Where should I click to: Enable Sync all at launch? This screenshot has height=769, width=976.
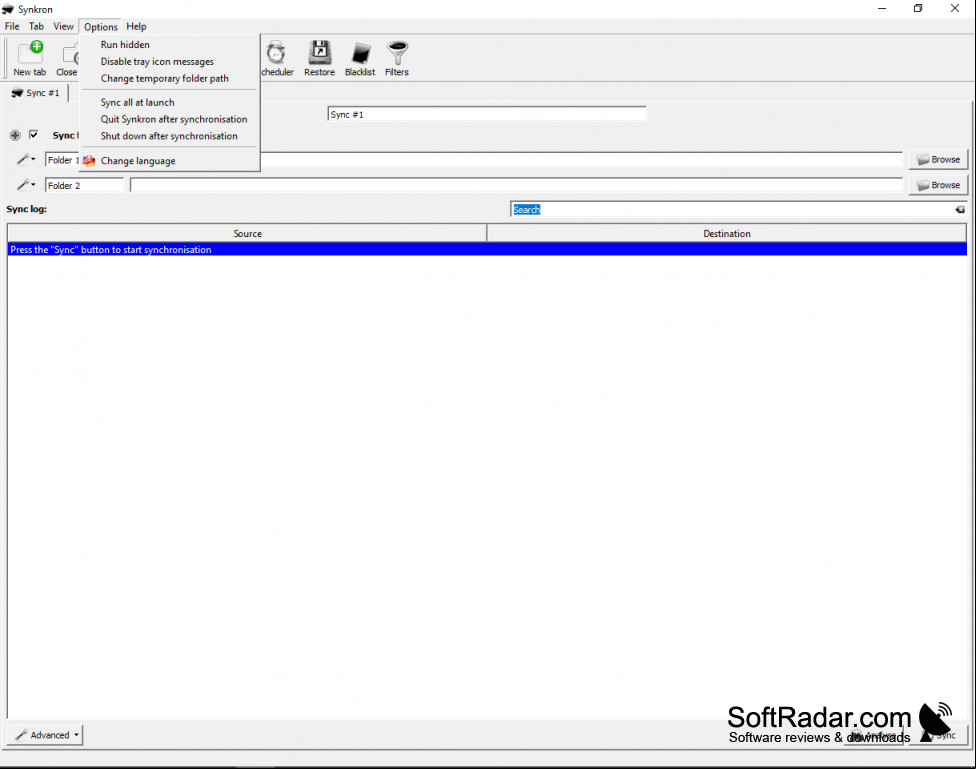coord(169,102)
